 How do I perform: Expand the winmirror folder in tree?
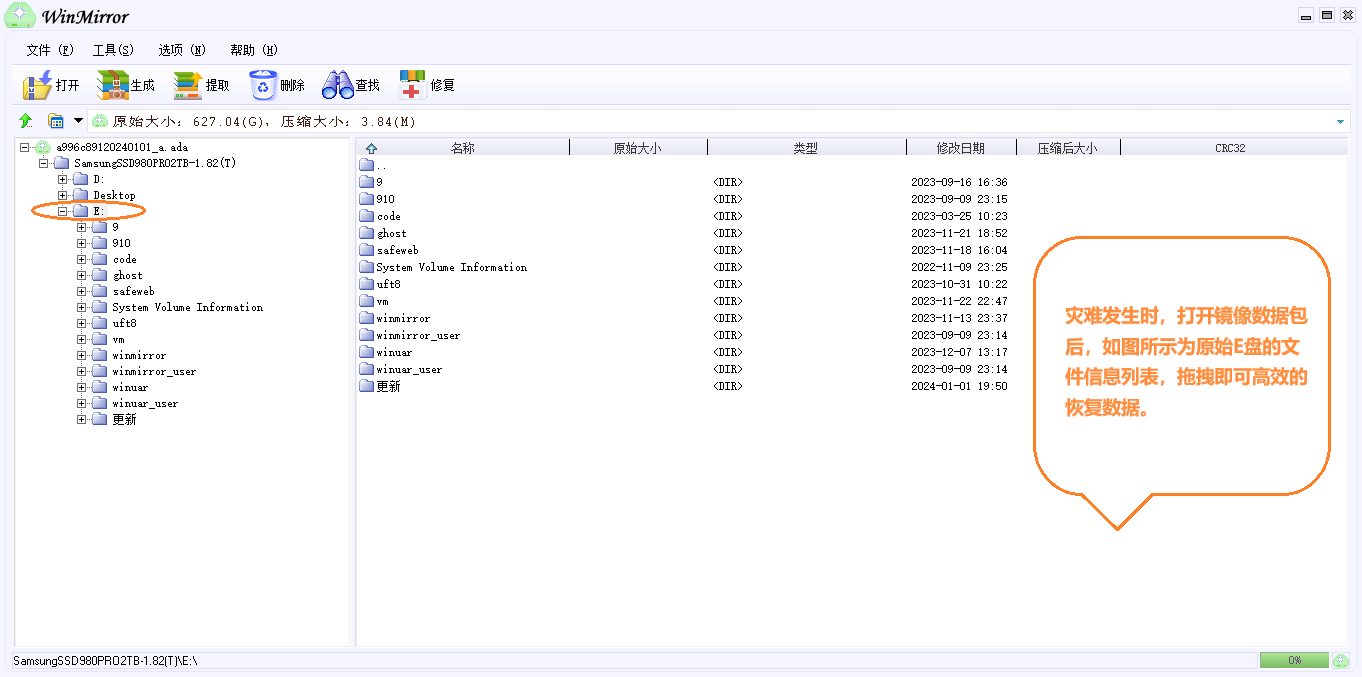(x=82, y=355)
